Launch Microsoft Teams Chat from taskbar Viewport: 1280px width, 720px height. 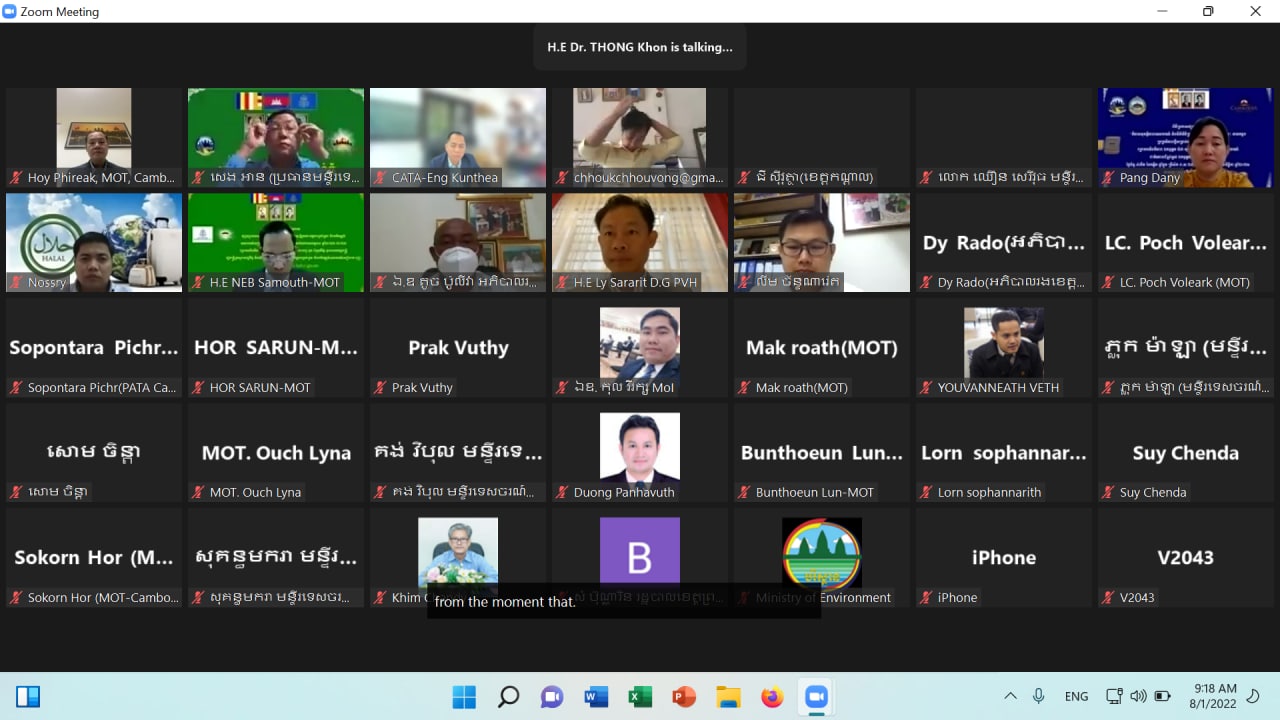(x=552, y=696)
